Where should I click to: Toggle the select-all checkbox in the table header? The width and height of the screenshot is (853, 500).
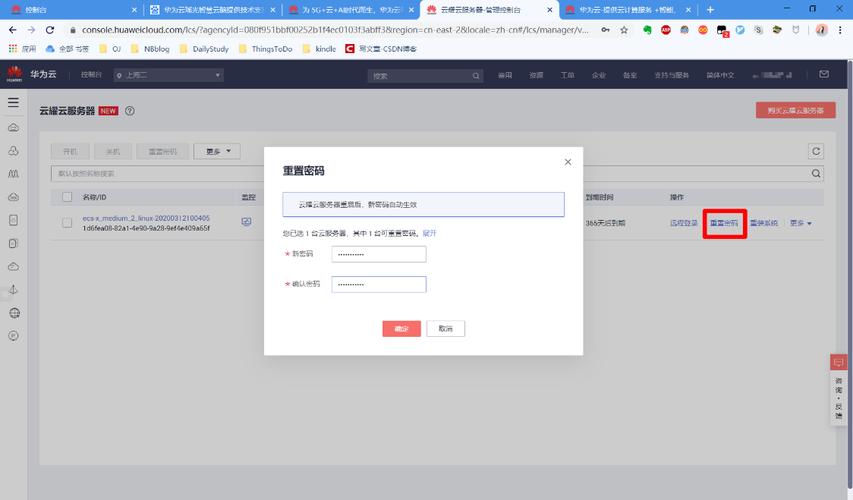(67, 197)
